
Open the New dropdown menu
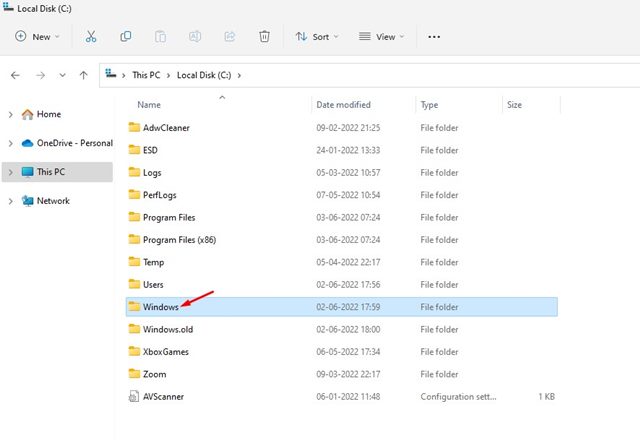click(x=38, y=36)
